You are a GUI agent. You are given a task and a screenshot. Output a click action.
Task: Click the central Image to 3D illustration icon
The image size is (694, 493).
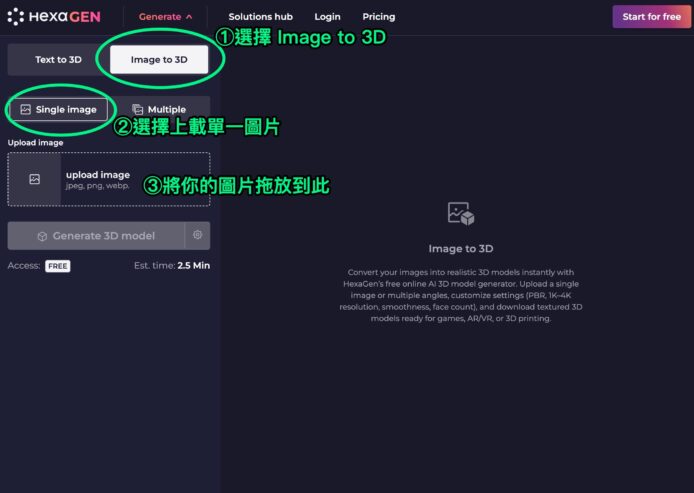[x=460, y=214]
